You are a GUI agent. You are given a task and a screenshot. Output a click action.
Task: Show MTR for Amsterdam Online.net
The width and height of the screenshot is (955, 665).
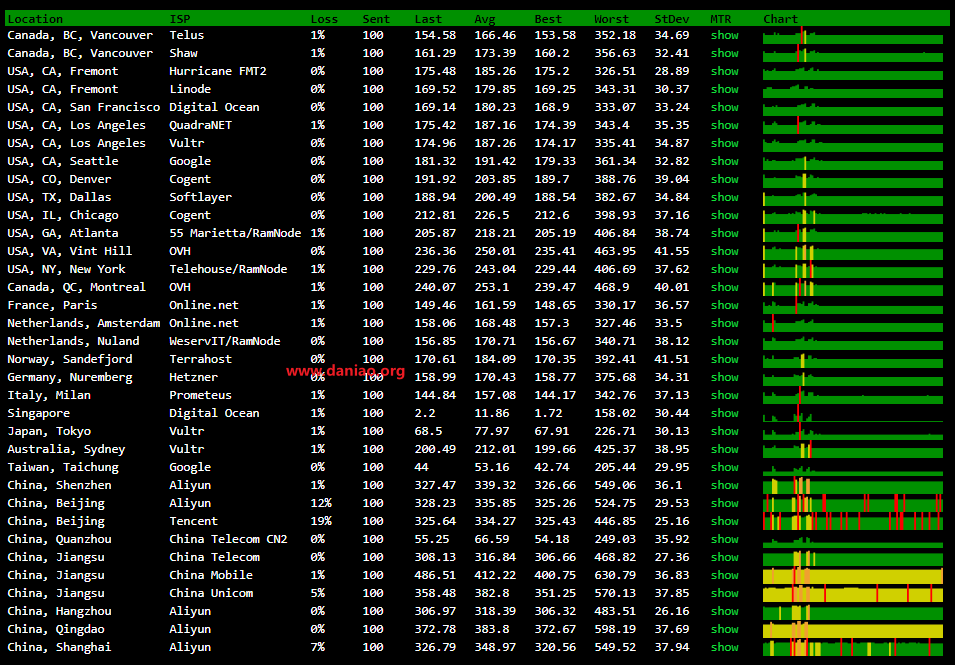tap(724, 323)
